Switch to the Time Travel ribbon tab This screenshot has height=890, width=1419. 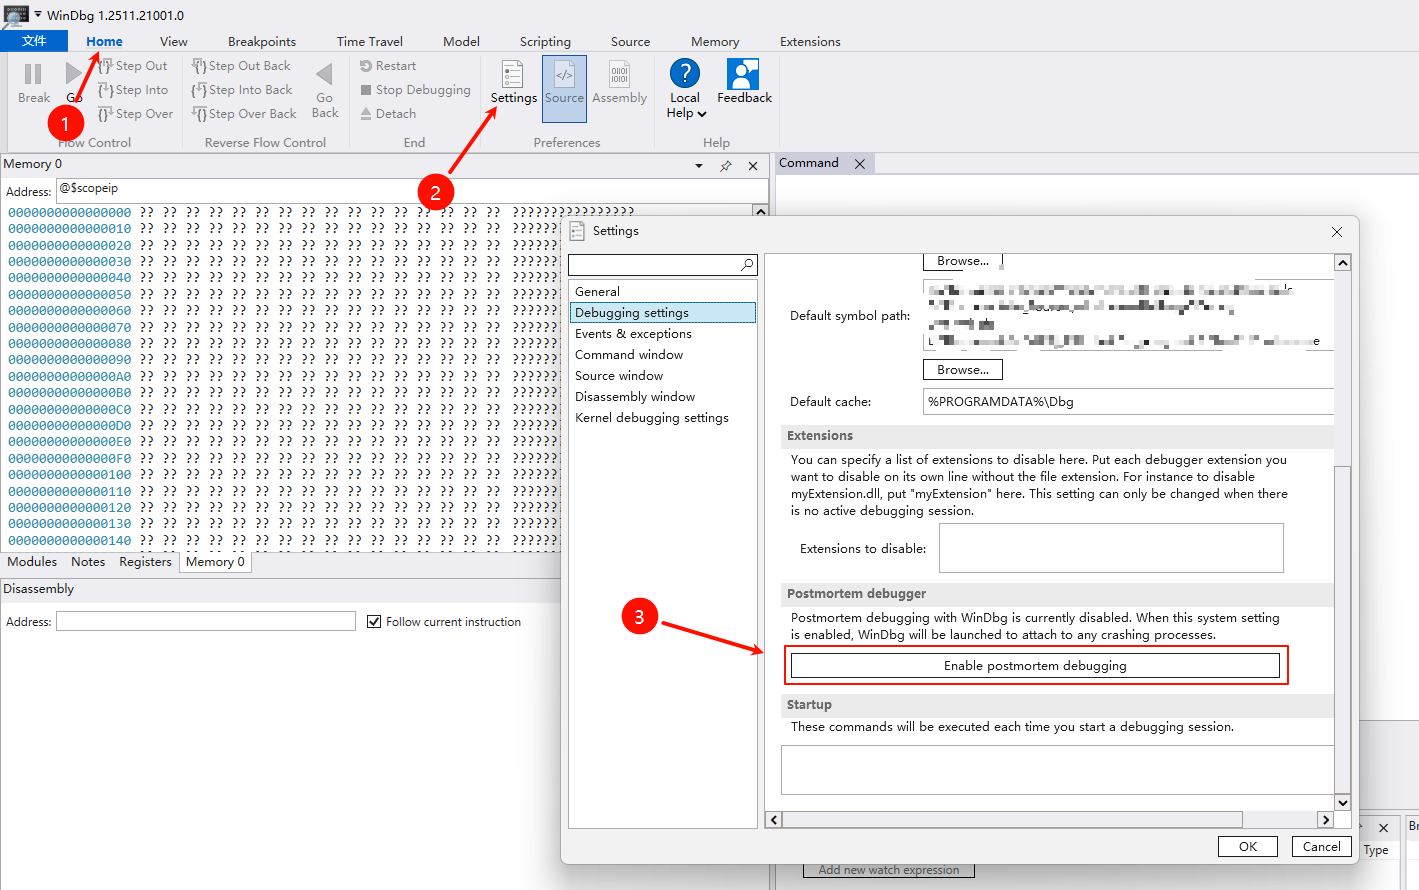coord(369,42)
